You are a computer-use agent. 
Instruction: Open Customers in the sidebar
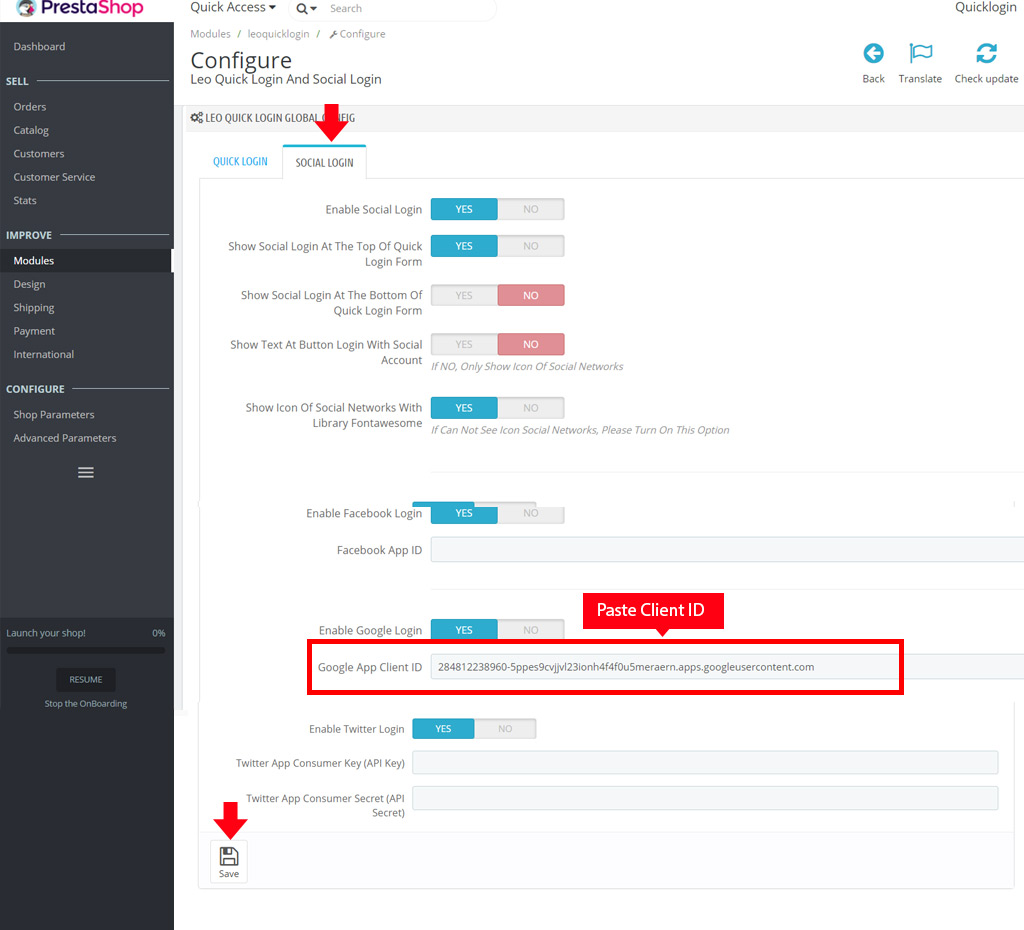tap(39, 153)
